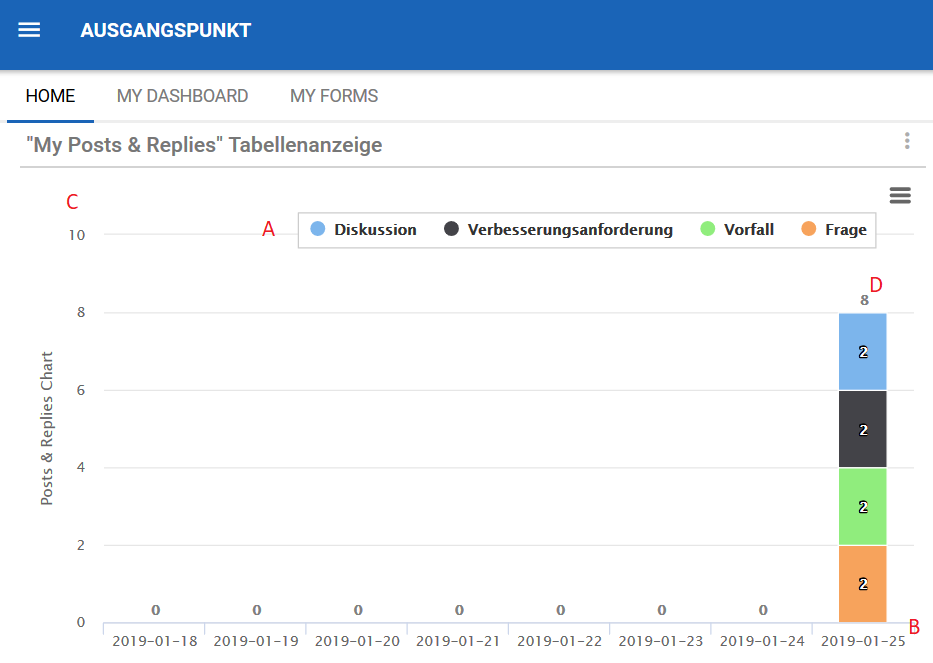Viewport: 933px width, 663px height.
Task: Click the dark Verbesserungsanforderung legend dot
Action: (x=452, y=229)
